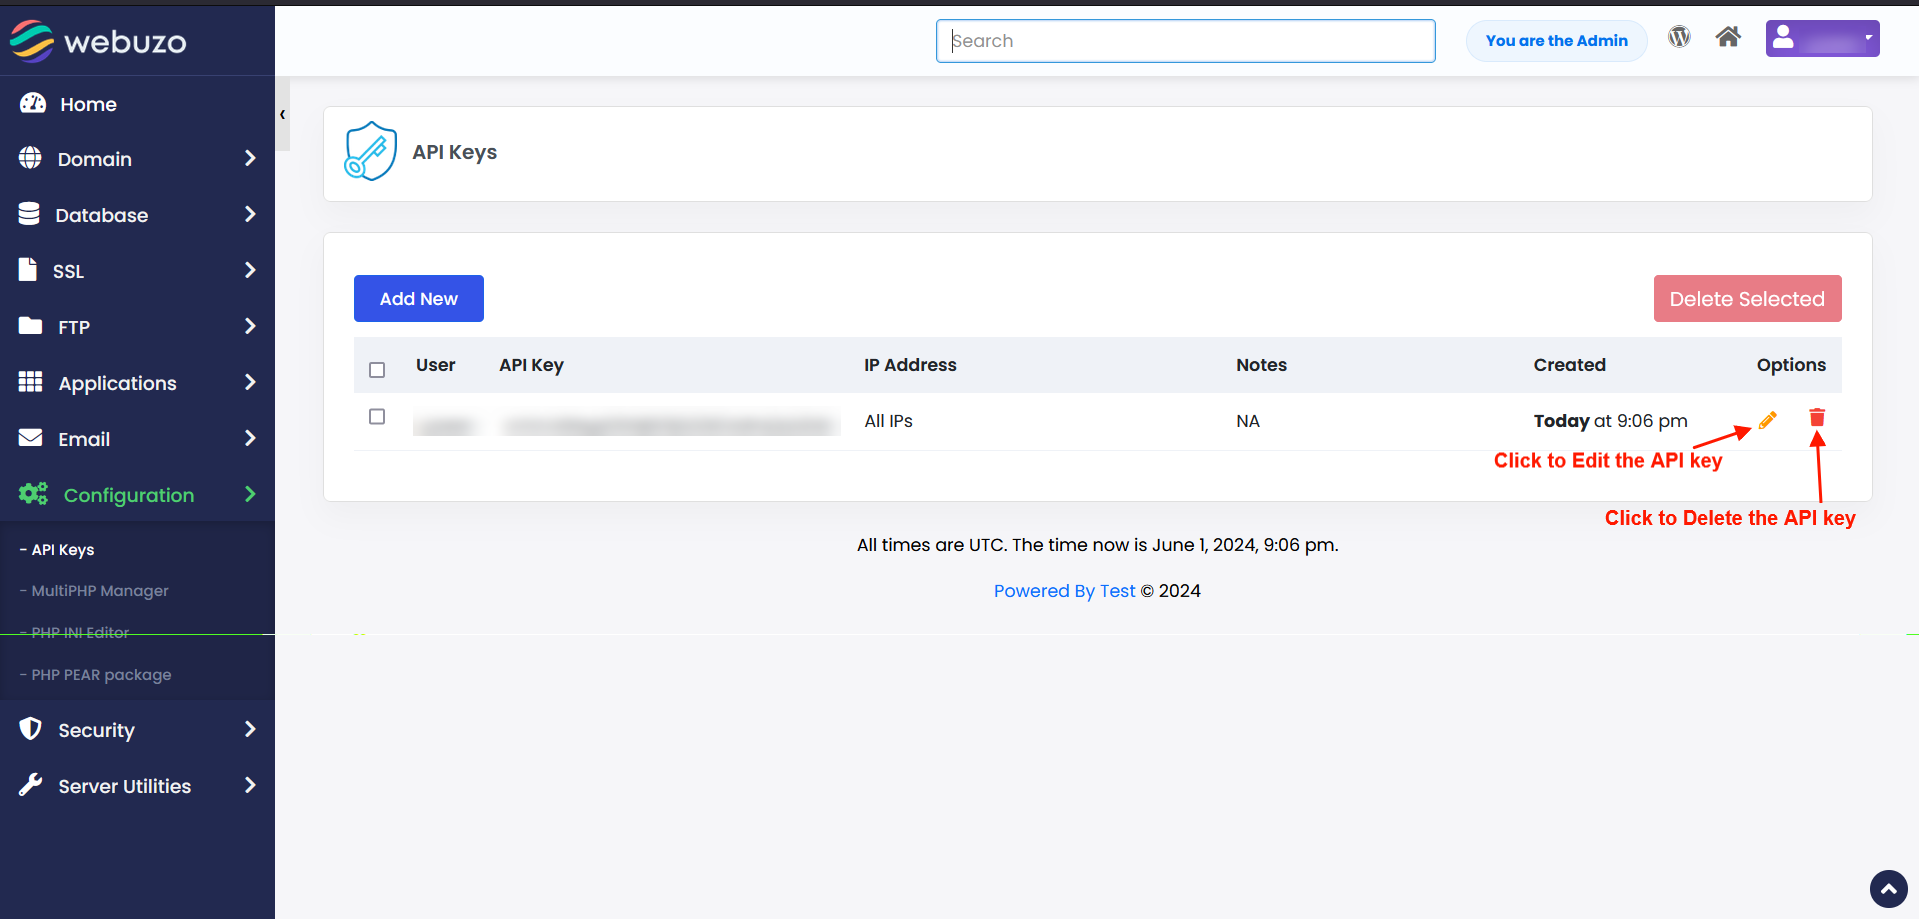The width and height of the screenshot is (1919, 919).
Task: Click the Database stack icon
Action: 29,214
